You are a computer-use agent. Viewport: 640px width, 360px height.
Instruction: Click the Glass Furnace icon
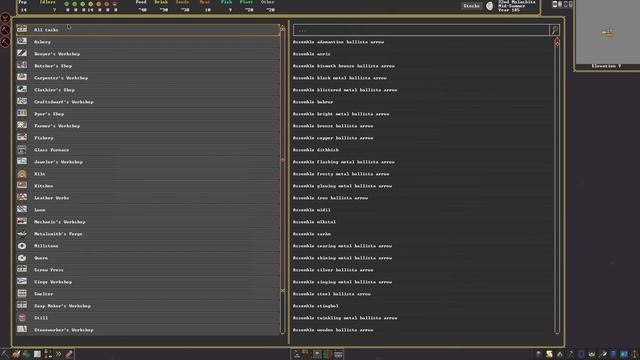pyautogui.click(x=22, y=149)
